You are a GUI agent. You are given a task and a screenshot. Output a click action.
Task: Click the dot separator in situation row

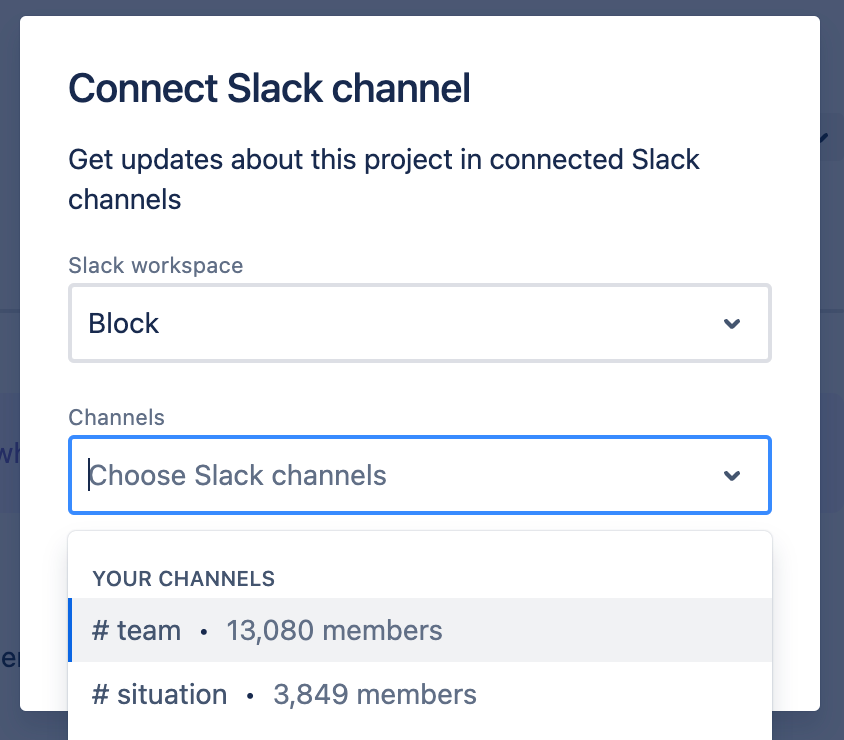tap(250, 695)
